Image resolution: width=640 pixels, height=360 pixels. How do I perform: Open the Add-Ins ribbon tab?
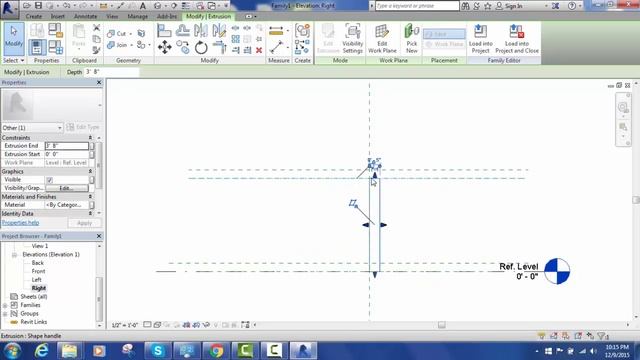click(167, 16)
